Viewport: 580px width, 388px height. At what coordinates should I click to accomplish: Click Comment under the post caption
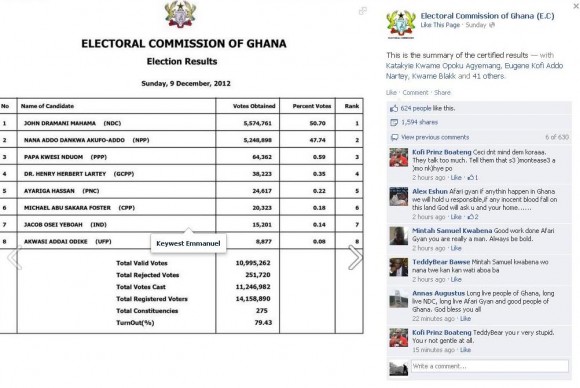(x=415, y=92)
